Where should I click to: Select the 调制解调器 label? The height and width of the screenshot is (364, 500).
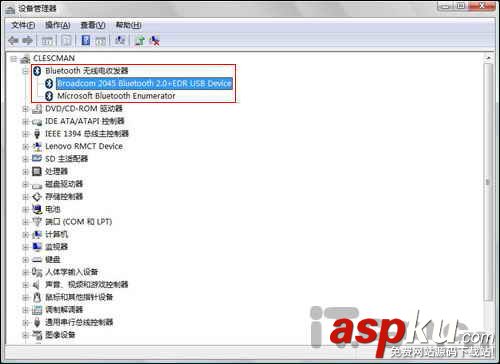coord(64,310)
